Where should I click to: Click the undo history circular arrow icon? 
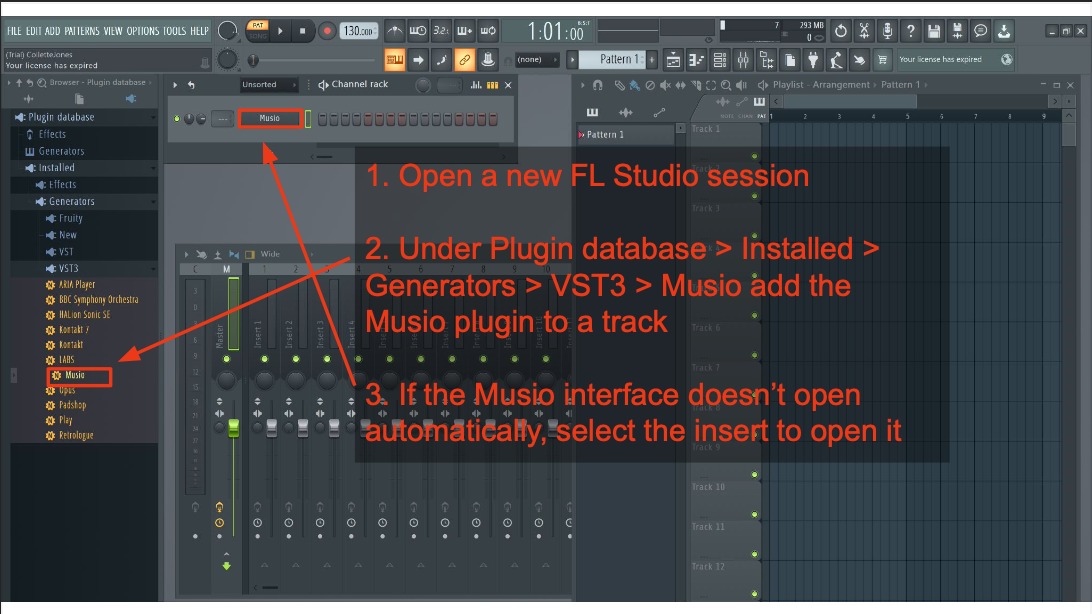click(x=841, y=31)
